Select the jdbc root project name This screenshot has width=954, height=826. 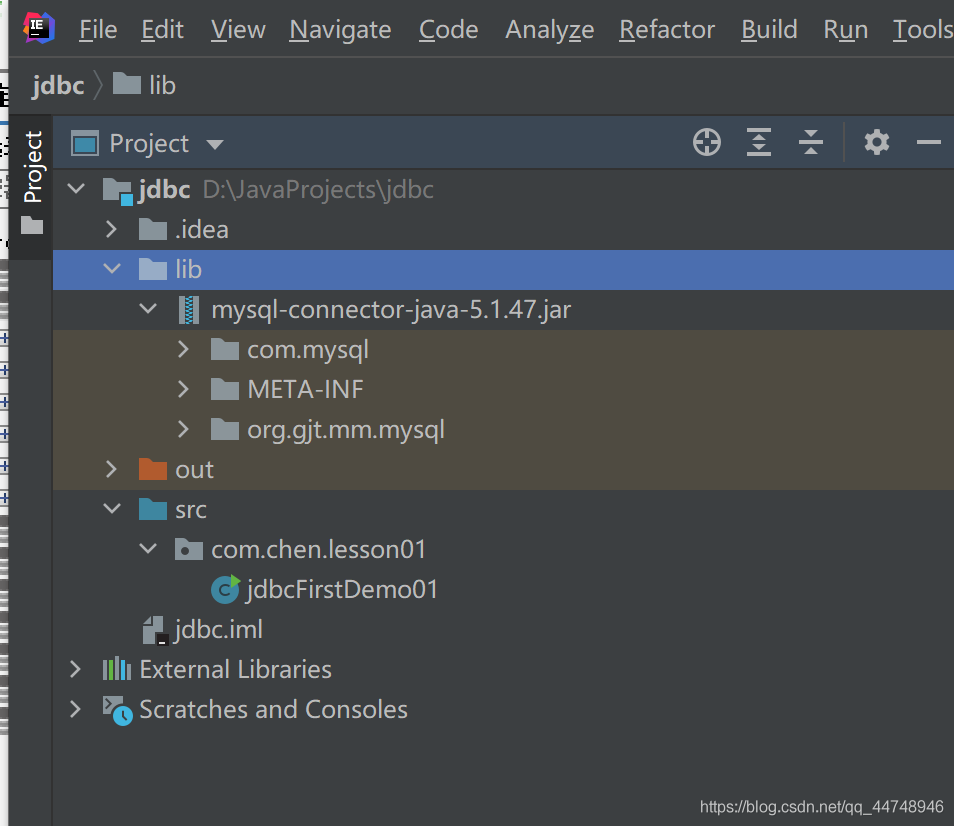point(164,190)
